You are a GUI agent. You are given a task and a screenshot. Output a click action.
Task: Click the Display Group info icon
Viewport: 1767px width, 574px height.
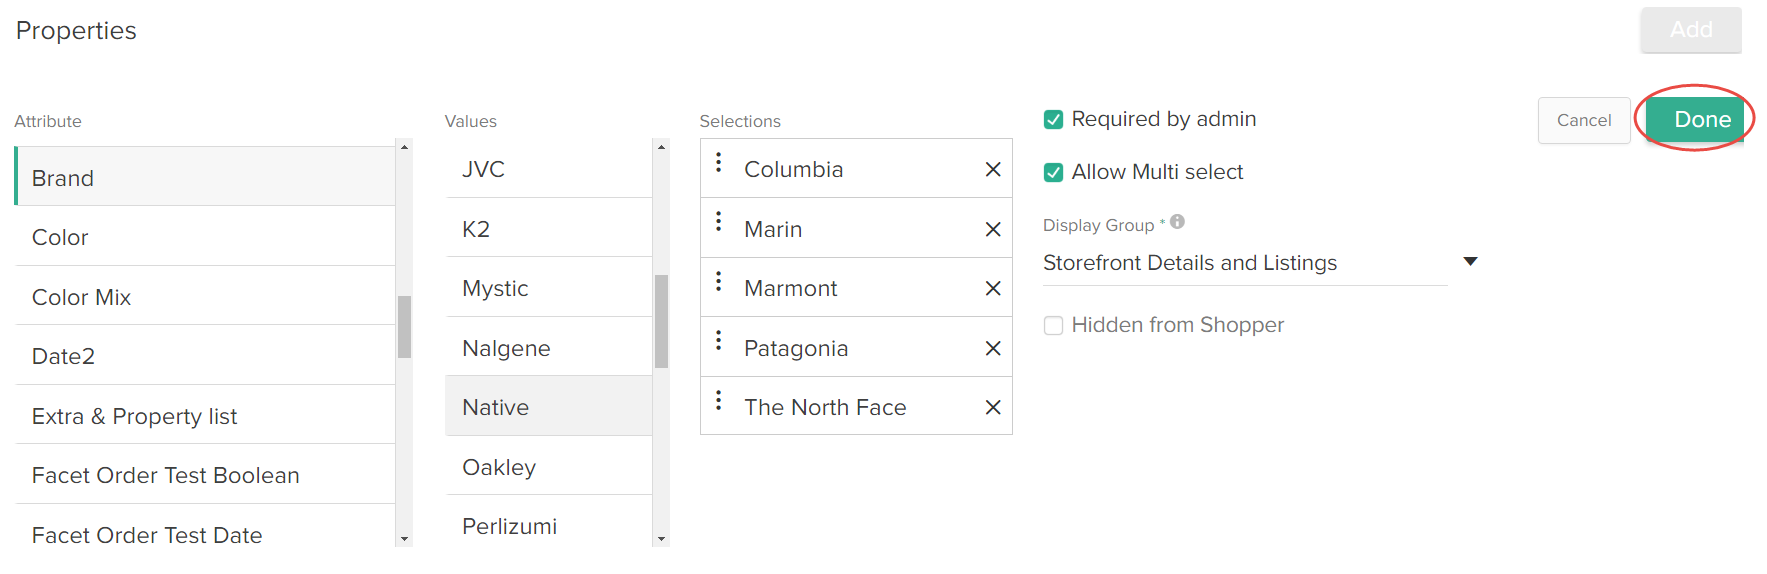click(1177, 222)
